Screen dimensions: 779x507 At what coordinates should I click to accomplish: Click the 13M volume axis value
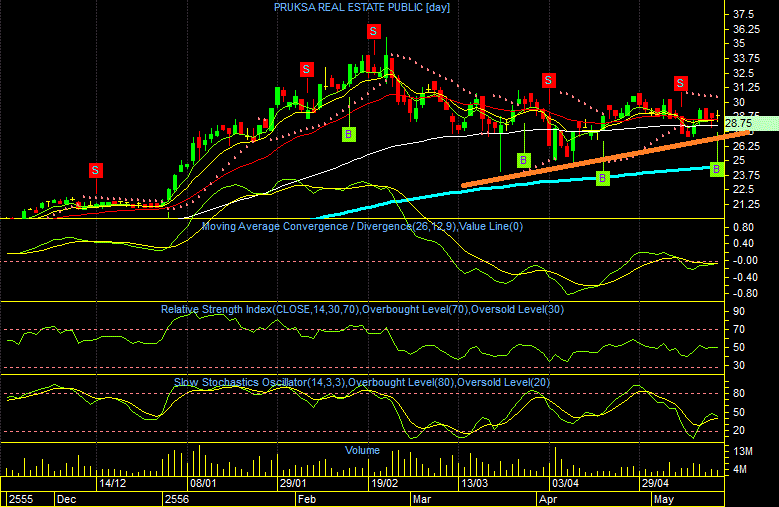coord(743,451)
